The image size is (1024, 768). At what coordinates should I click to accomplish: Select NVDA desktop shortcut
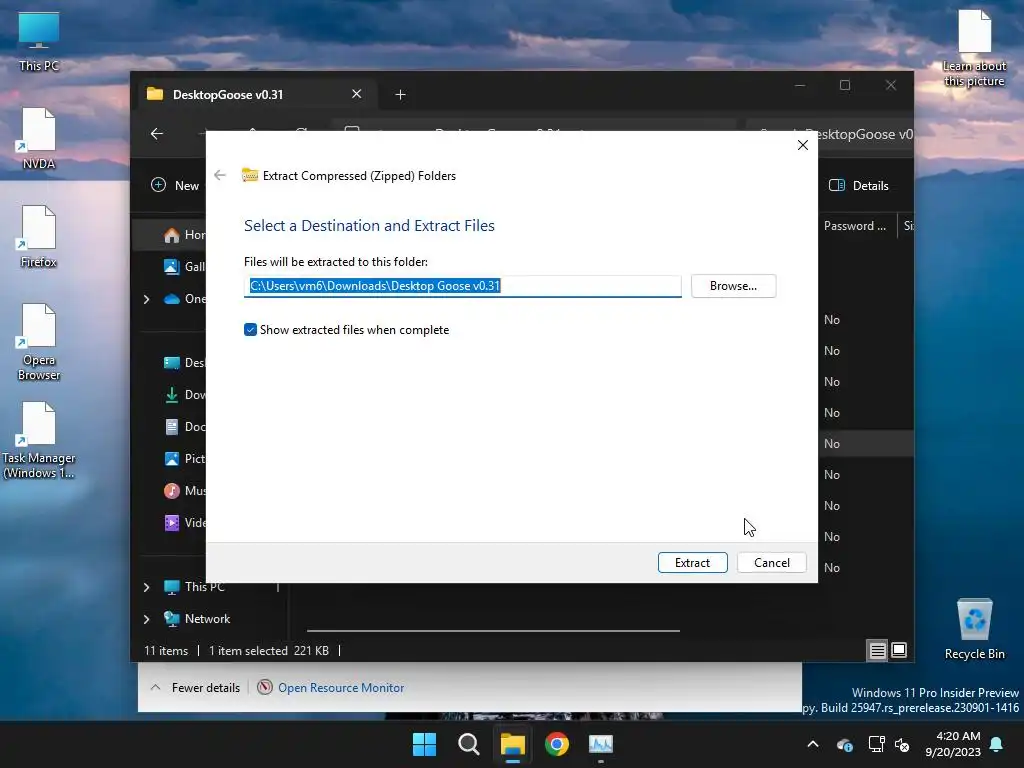pyautogui.click(x=39, y=139)
